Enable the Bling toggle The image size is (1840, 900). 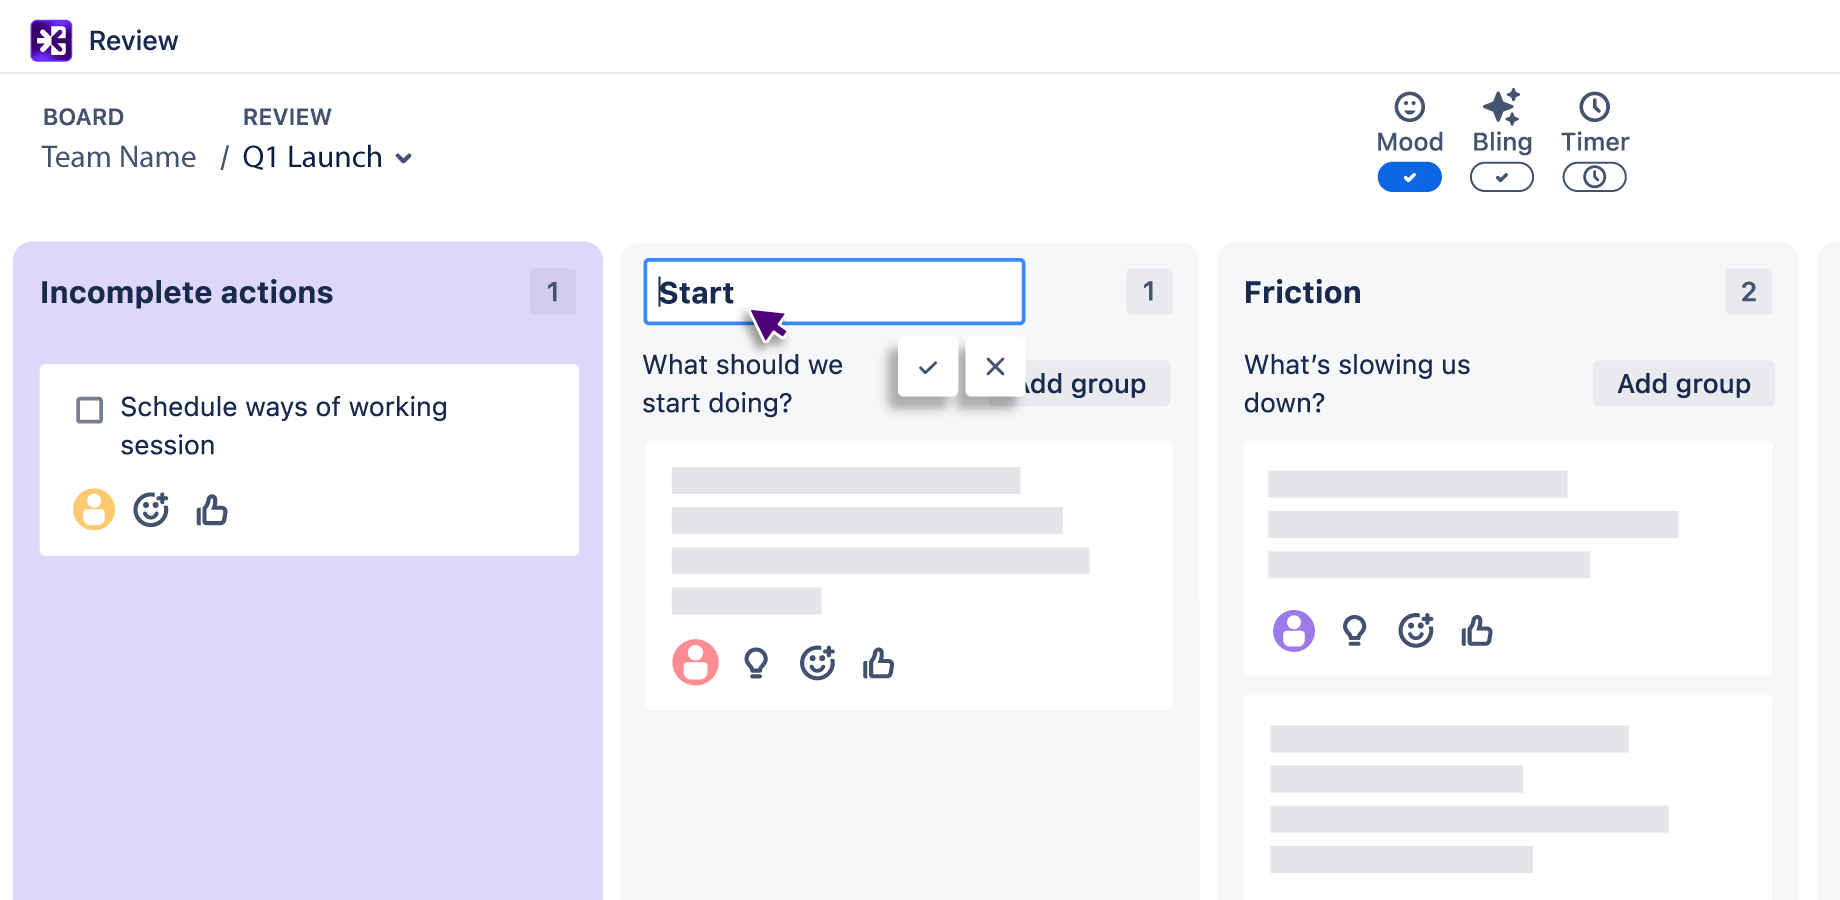1501,177
